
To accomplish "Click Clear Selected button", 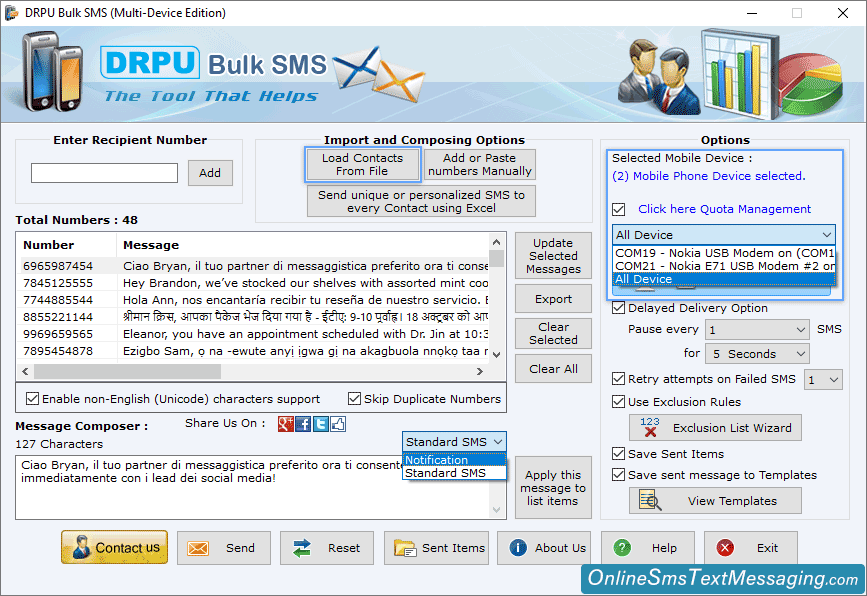I will 553,333.
